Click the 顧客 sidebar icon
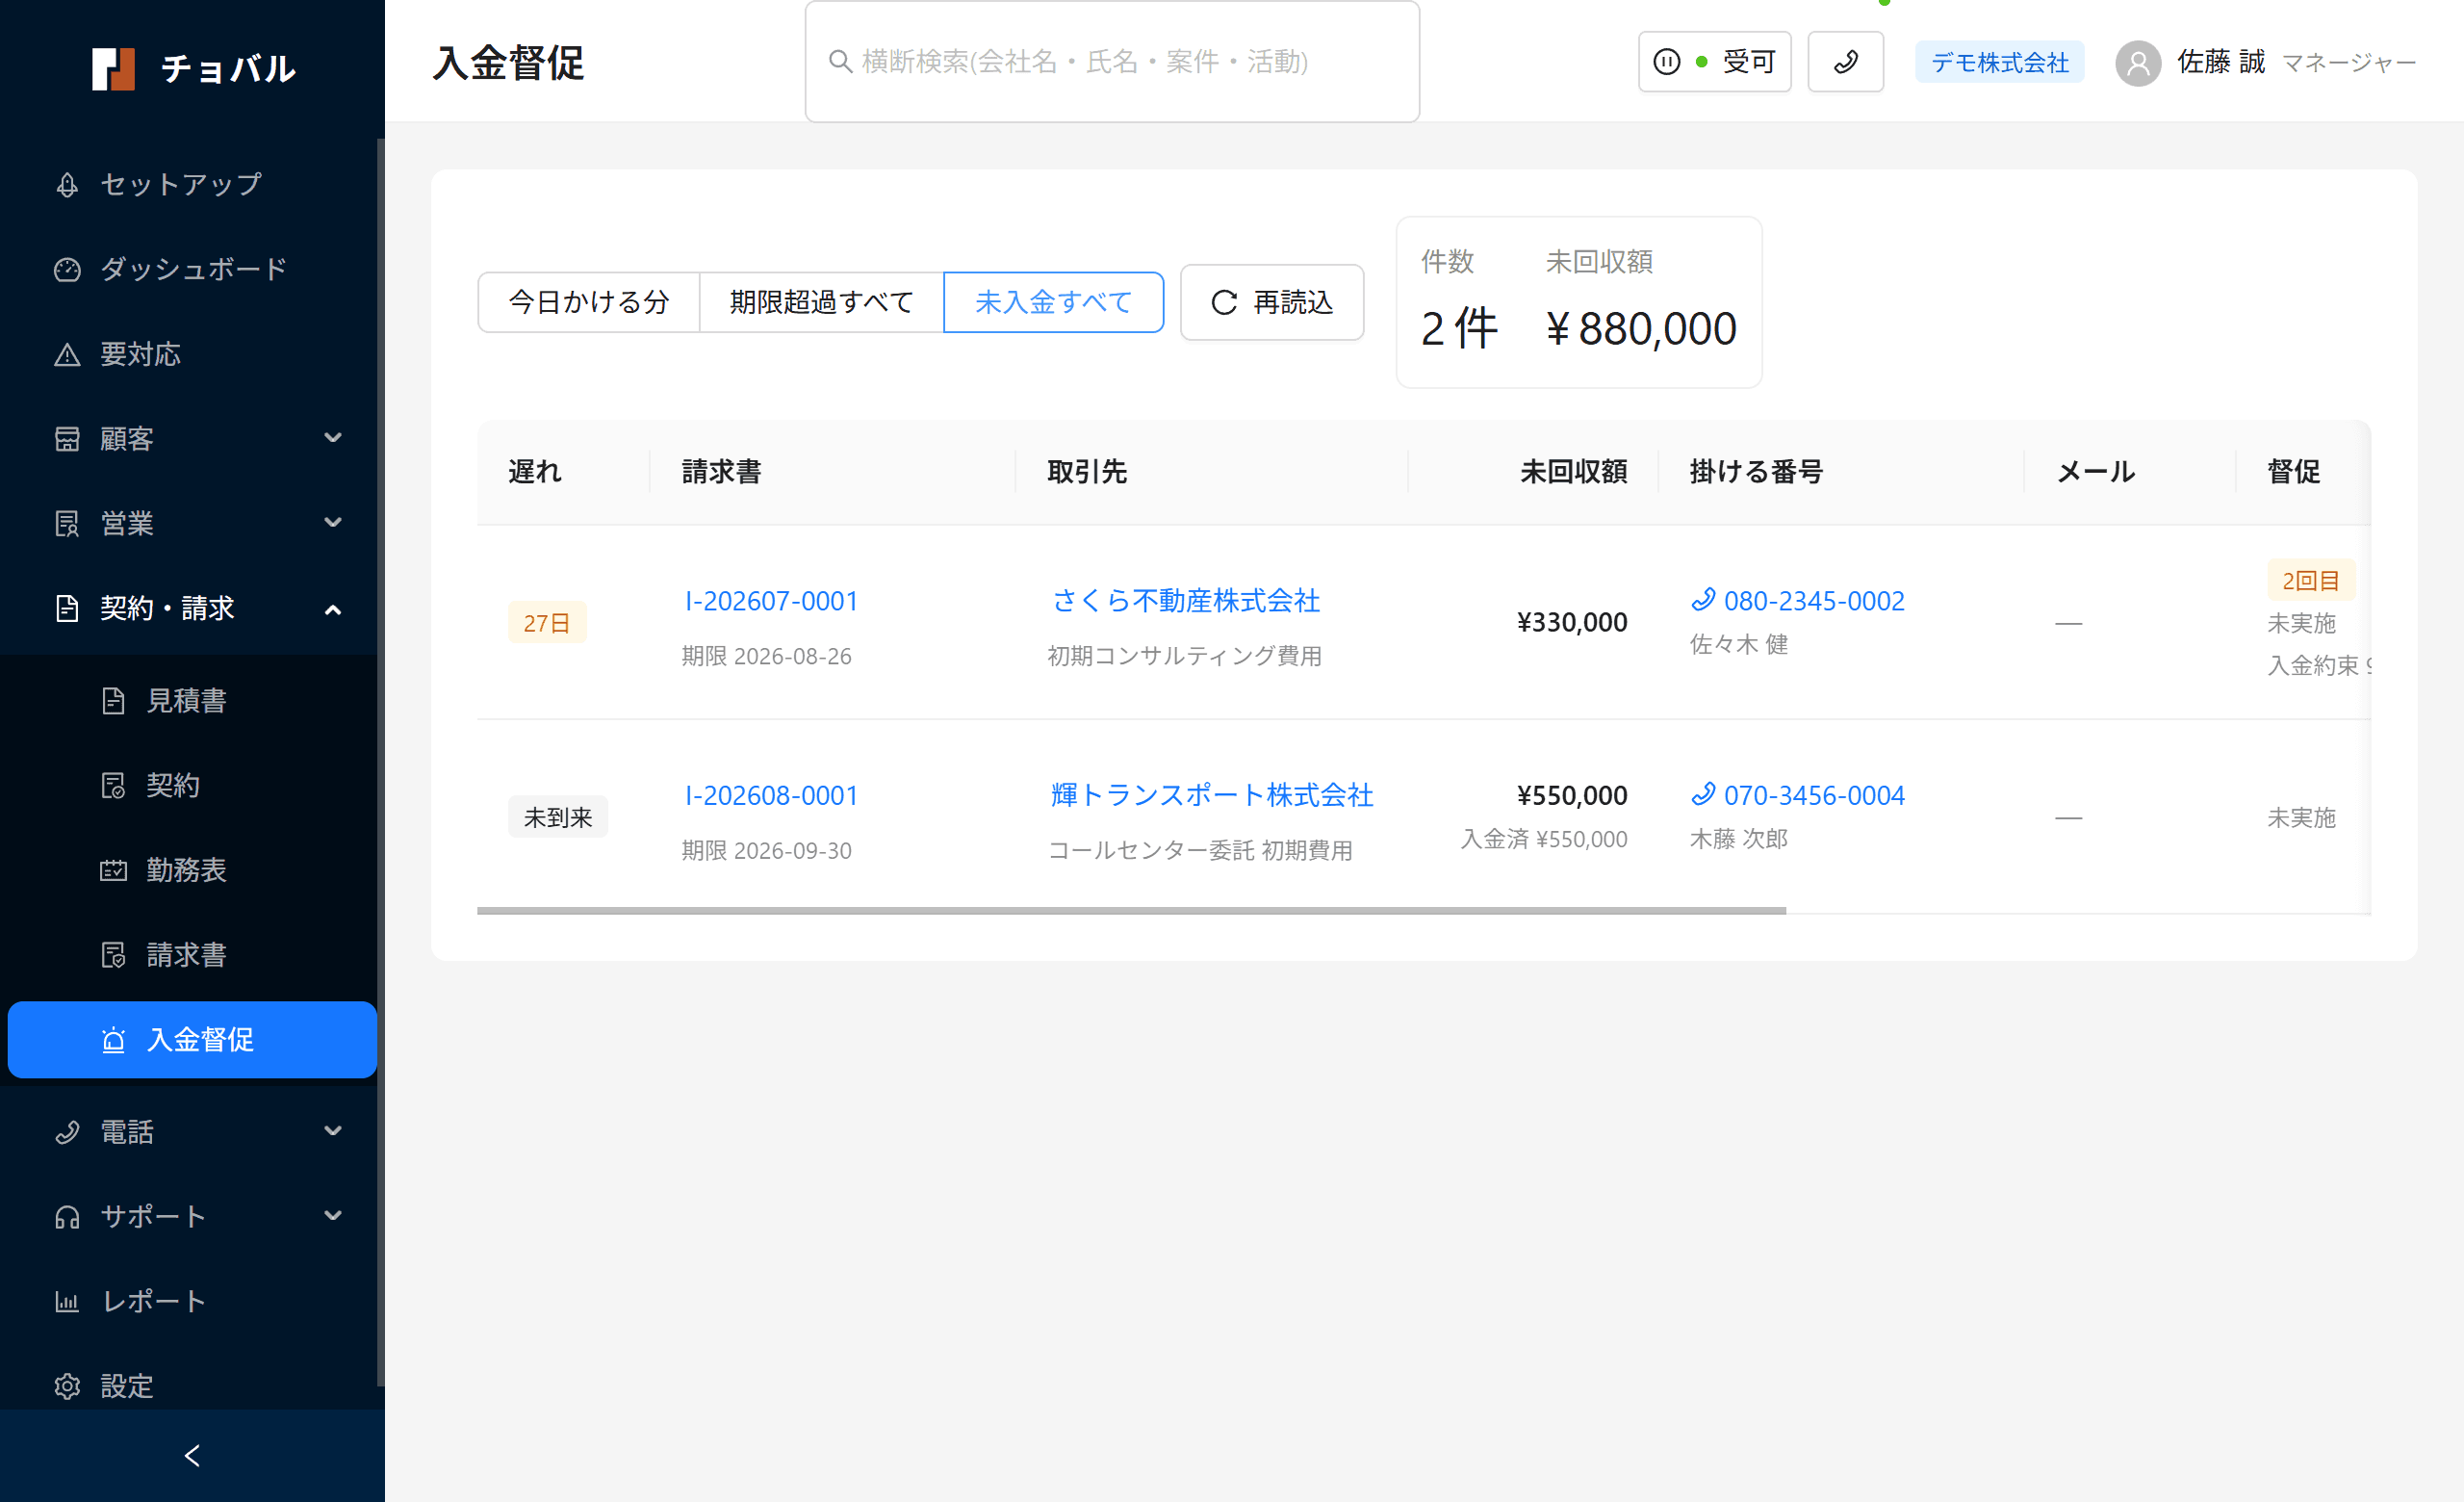2464x1502 pixels. (x=67, y=439)
